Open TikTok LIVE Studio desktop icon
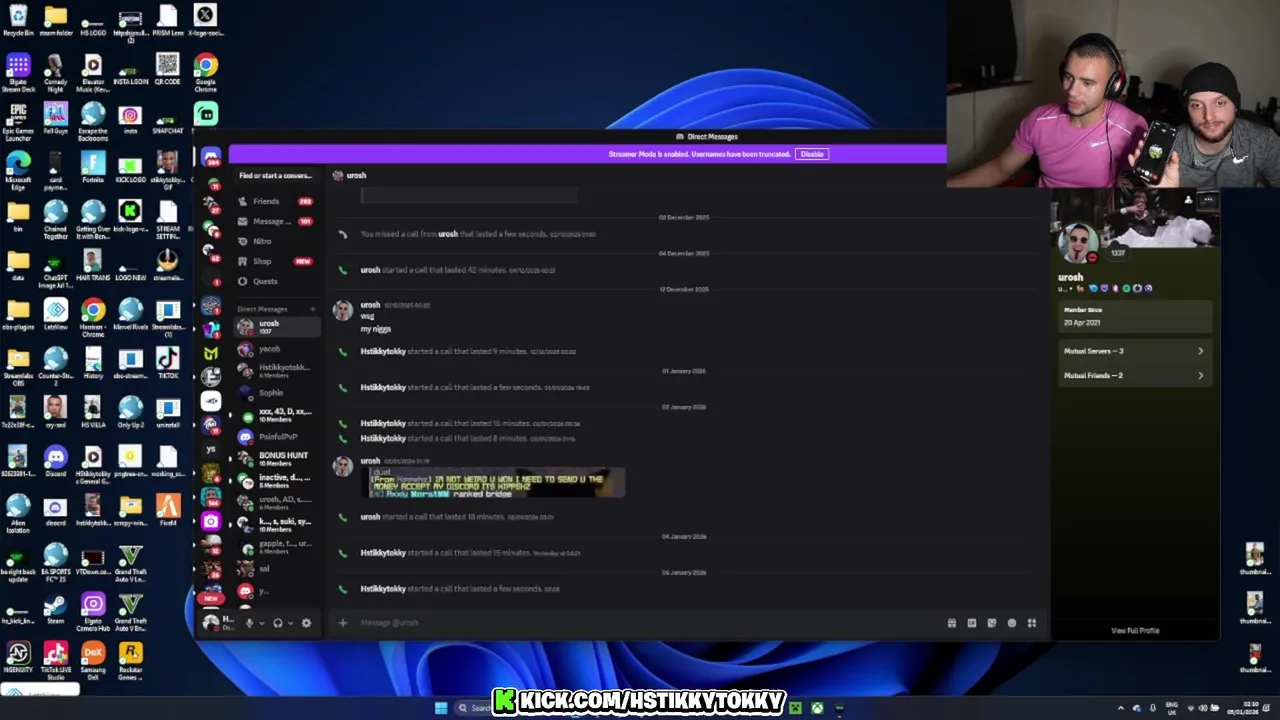This screenshot has width=1280, height=720. click(x=56, y=661)
